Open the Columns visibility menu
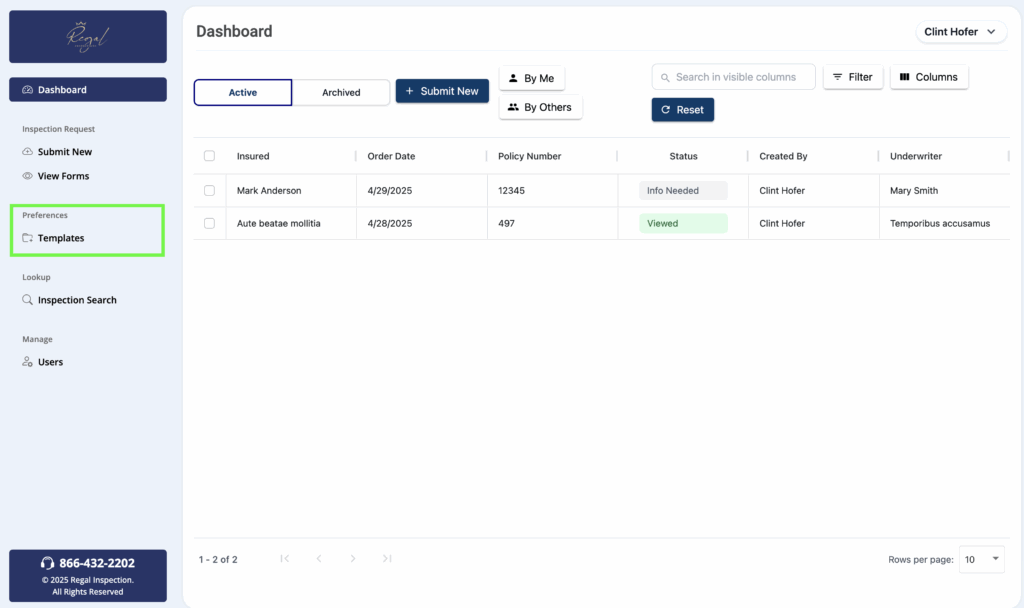The height and width of the screenshot is (608, 1024). tap(928, 77)
